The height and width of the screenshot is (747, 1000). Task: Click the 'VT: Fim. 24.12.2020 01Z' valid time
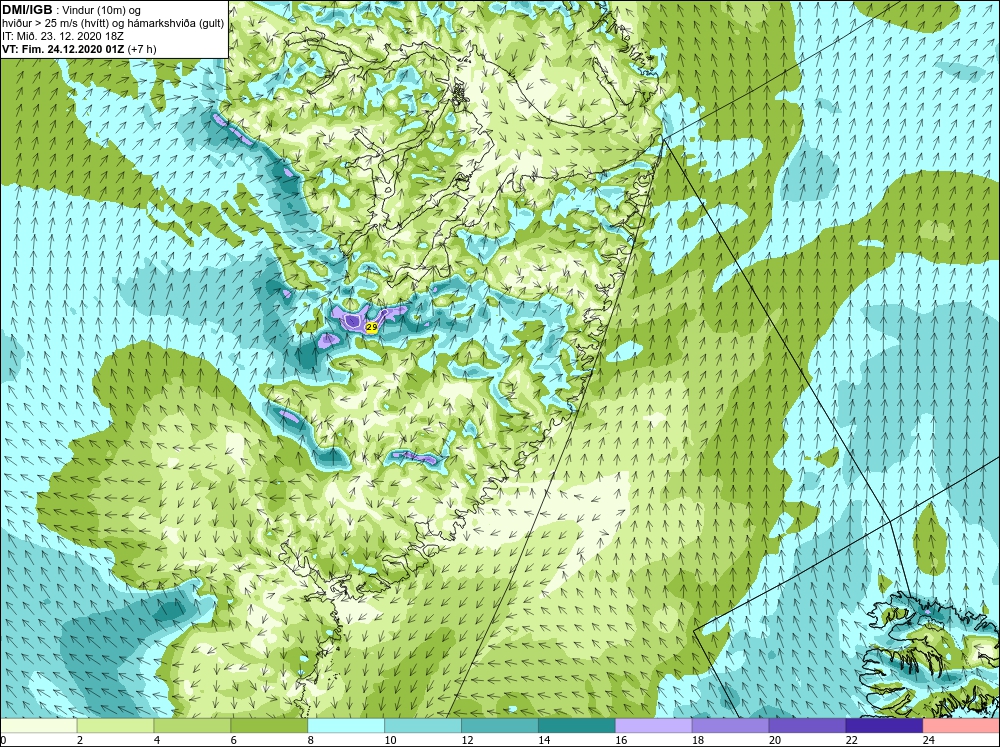click(64, 48)
